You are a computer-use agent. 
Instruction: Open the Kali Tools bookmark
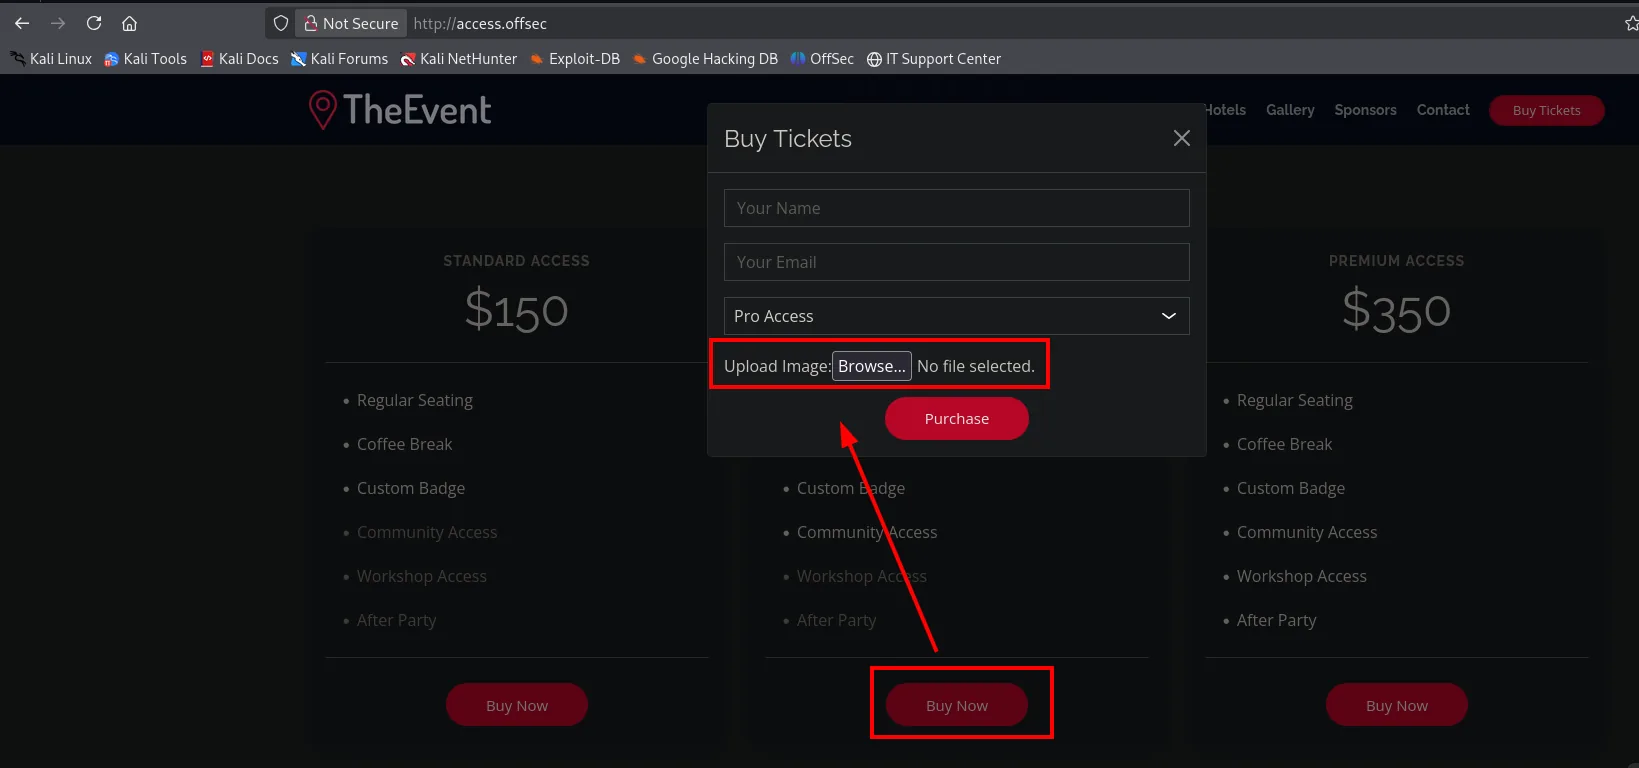click(x=145, y=59)
